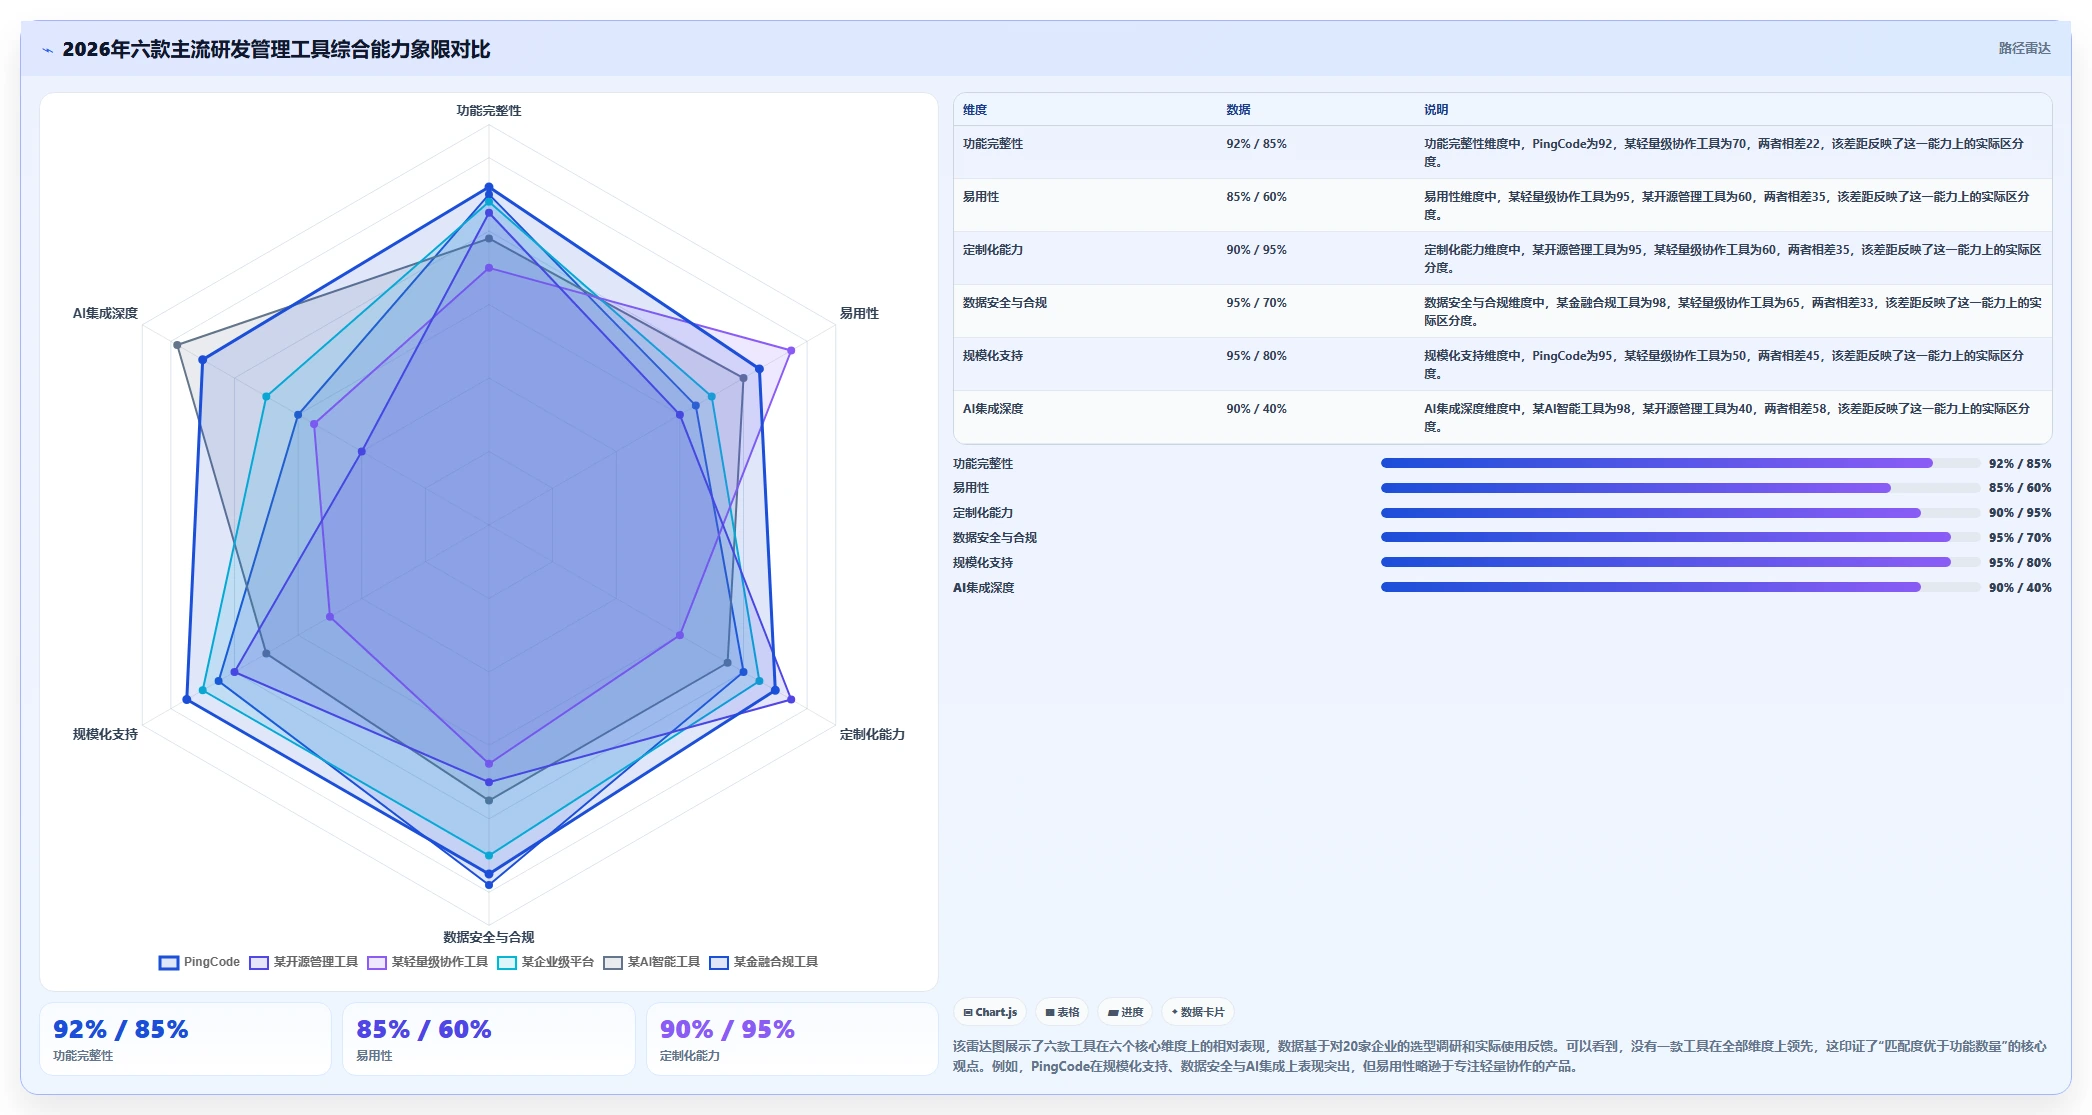
Task: Select the 功能完整性 row in the table
Action: point(1502,152)
